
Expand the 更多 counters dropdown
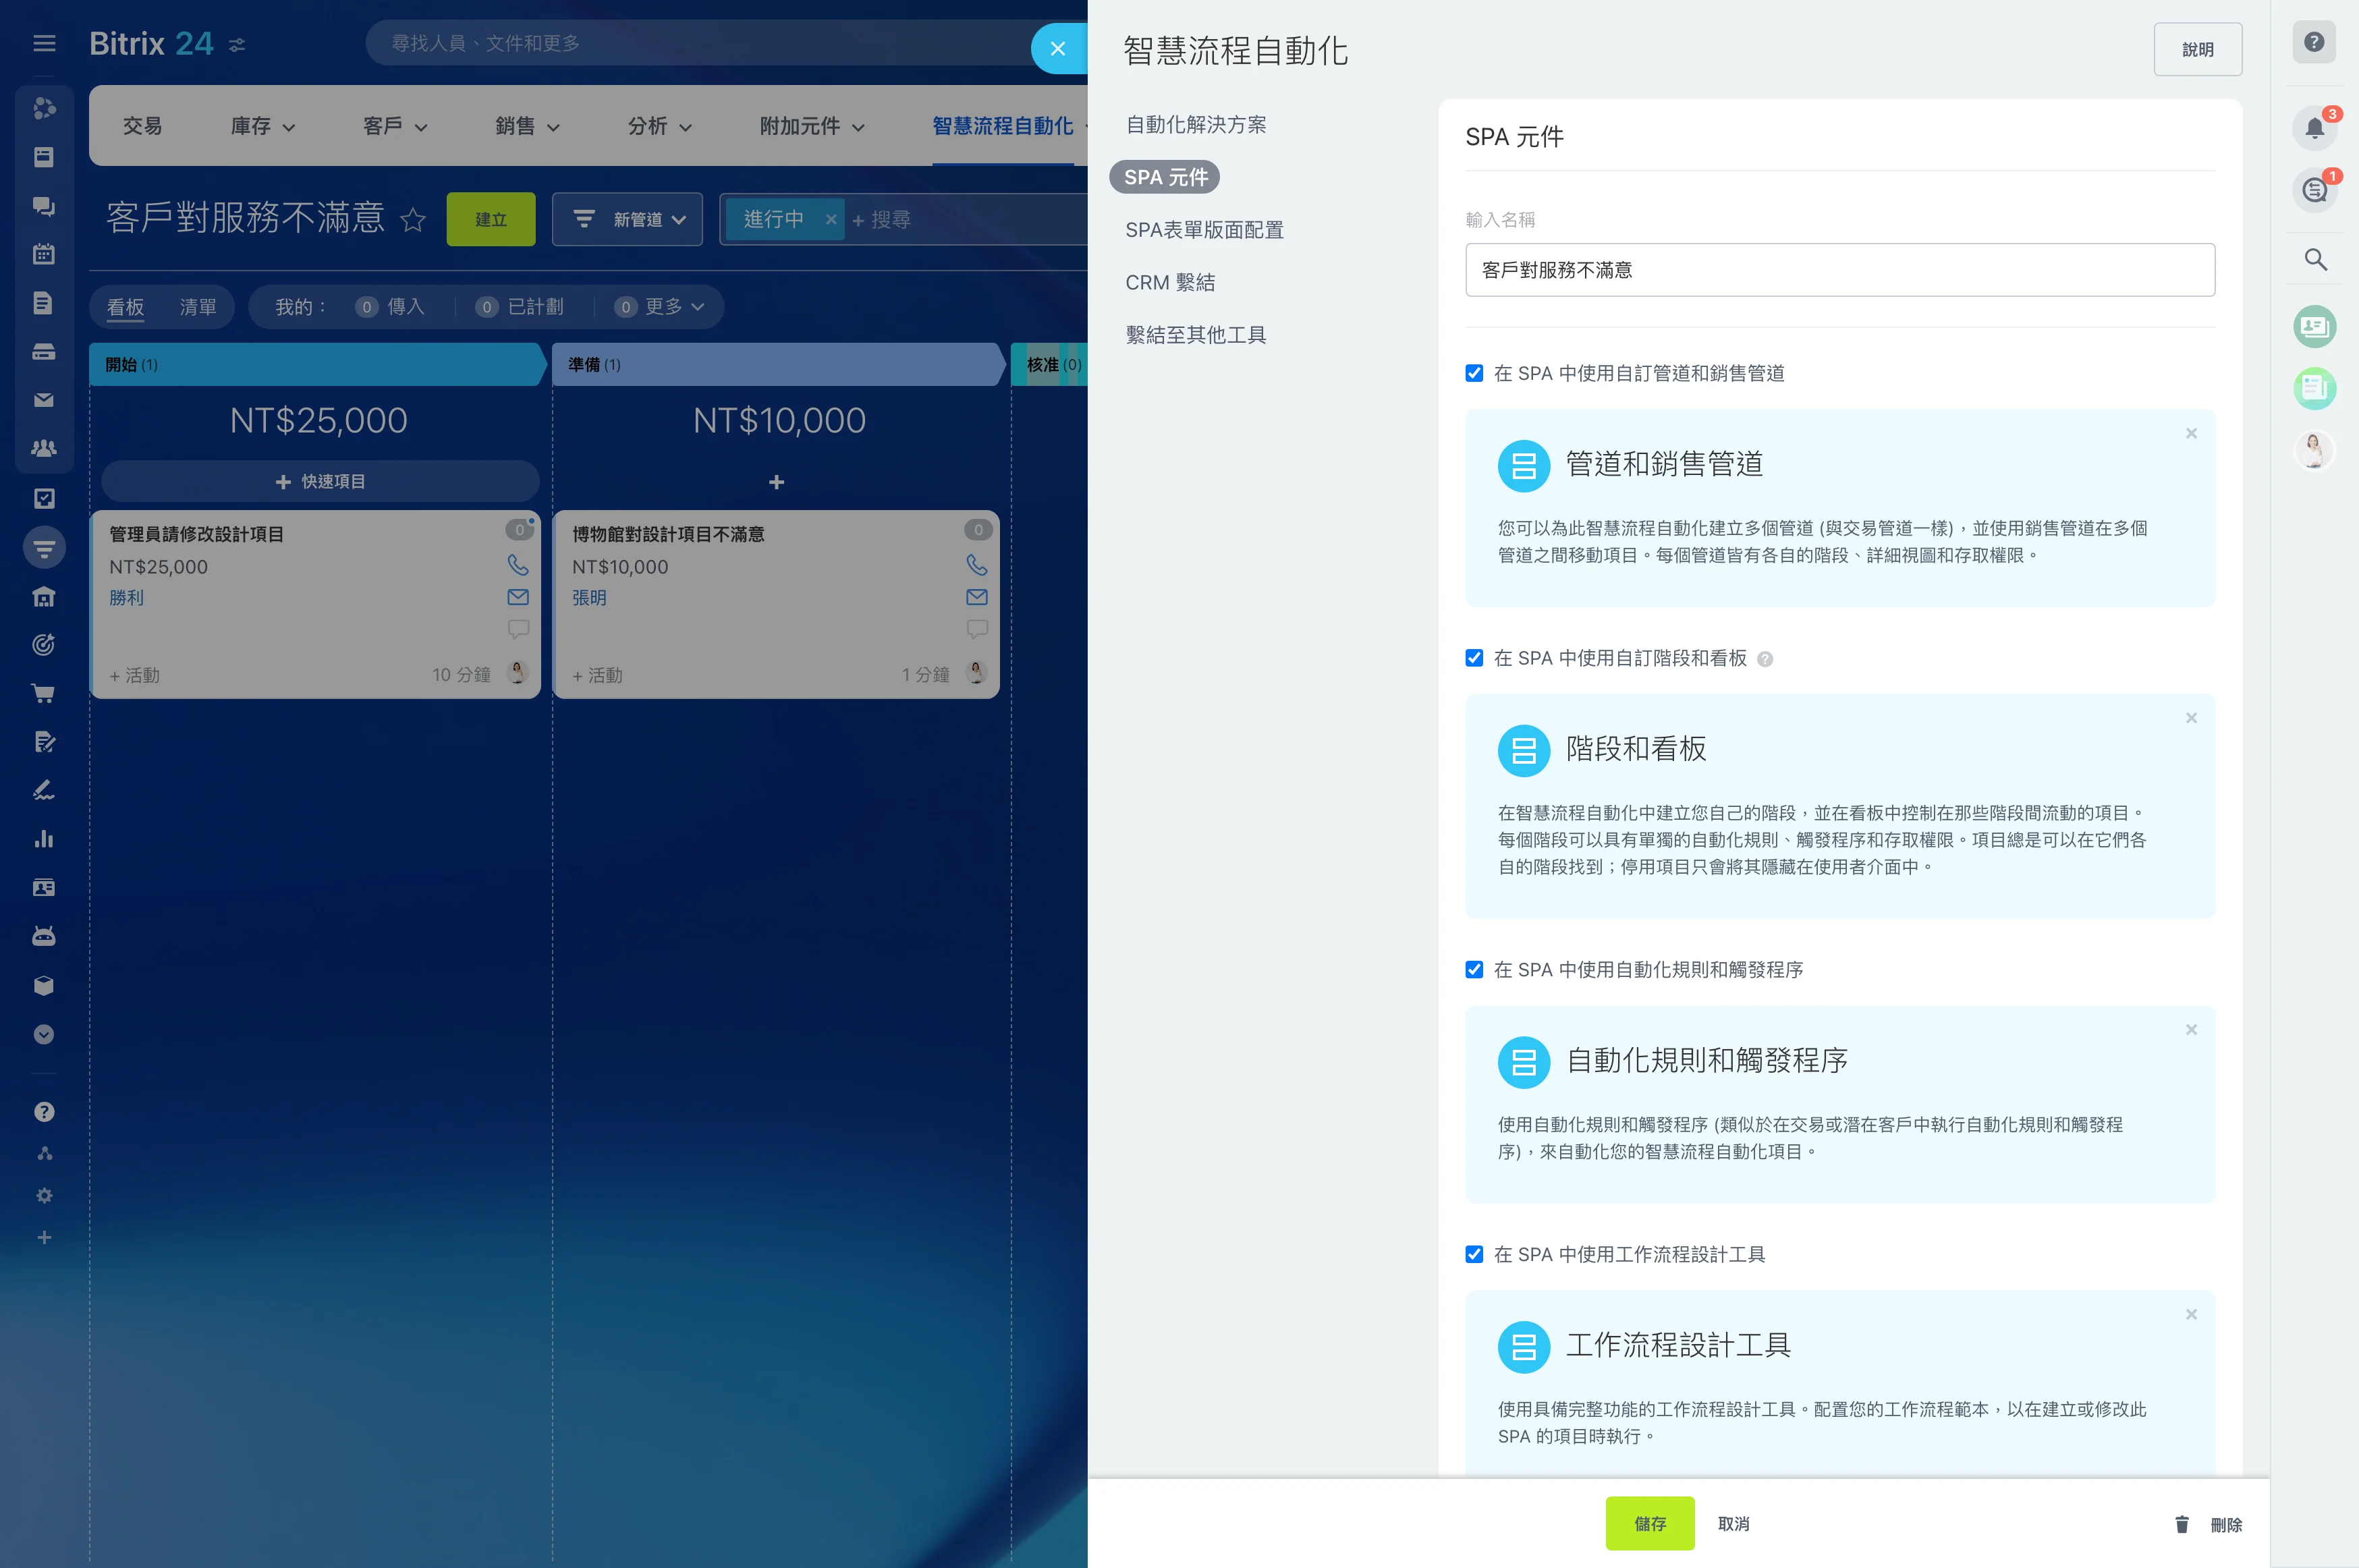(660, 307)
